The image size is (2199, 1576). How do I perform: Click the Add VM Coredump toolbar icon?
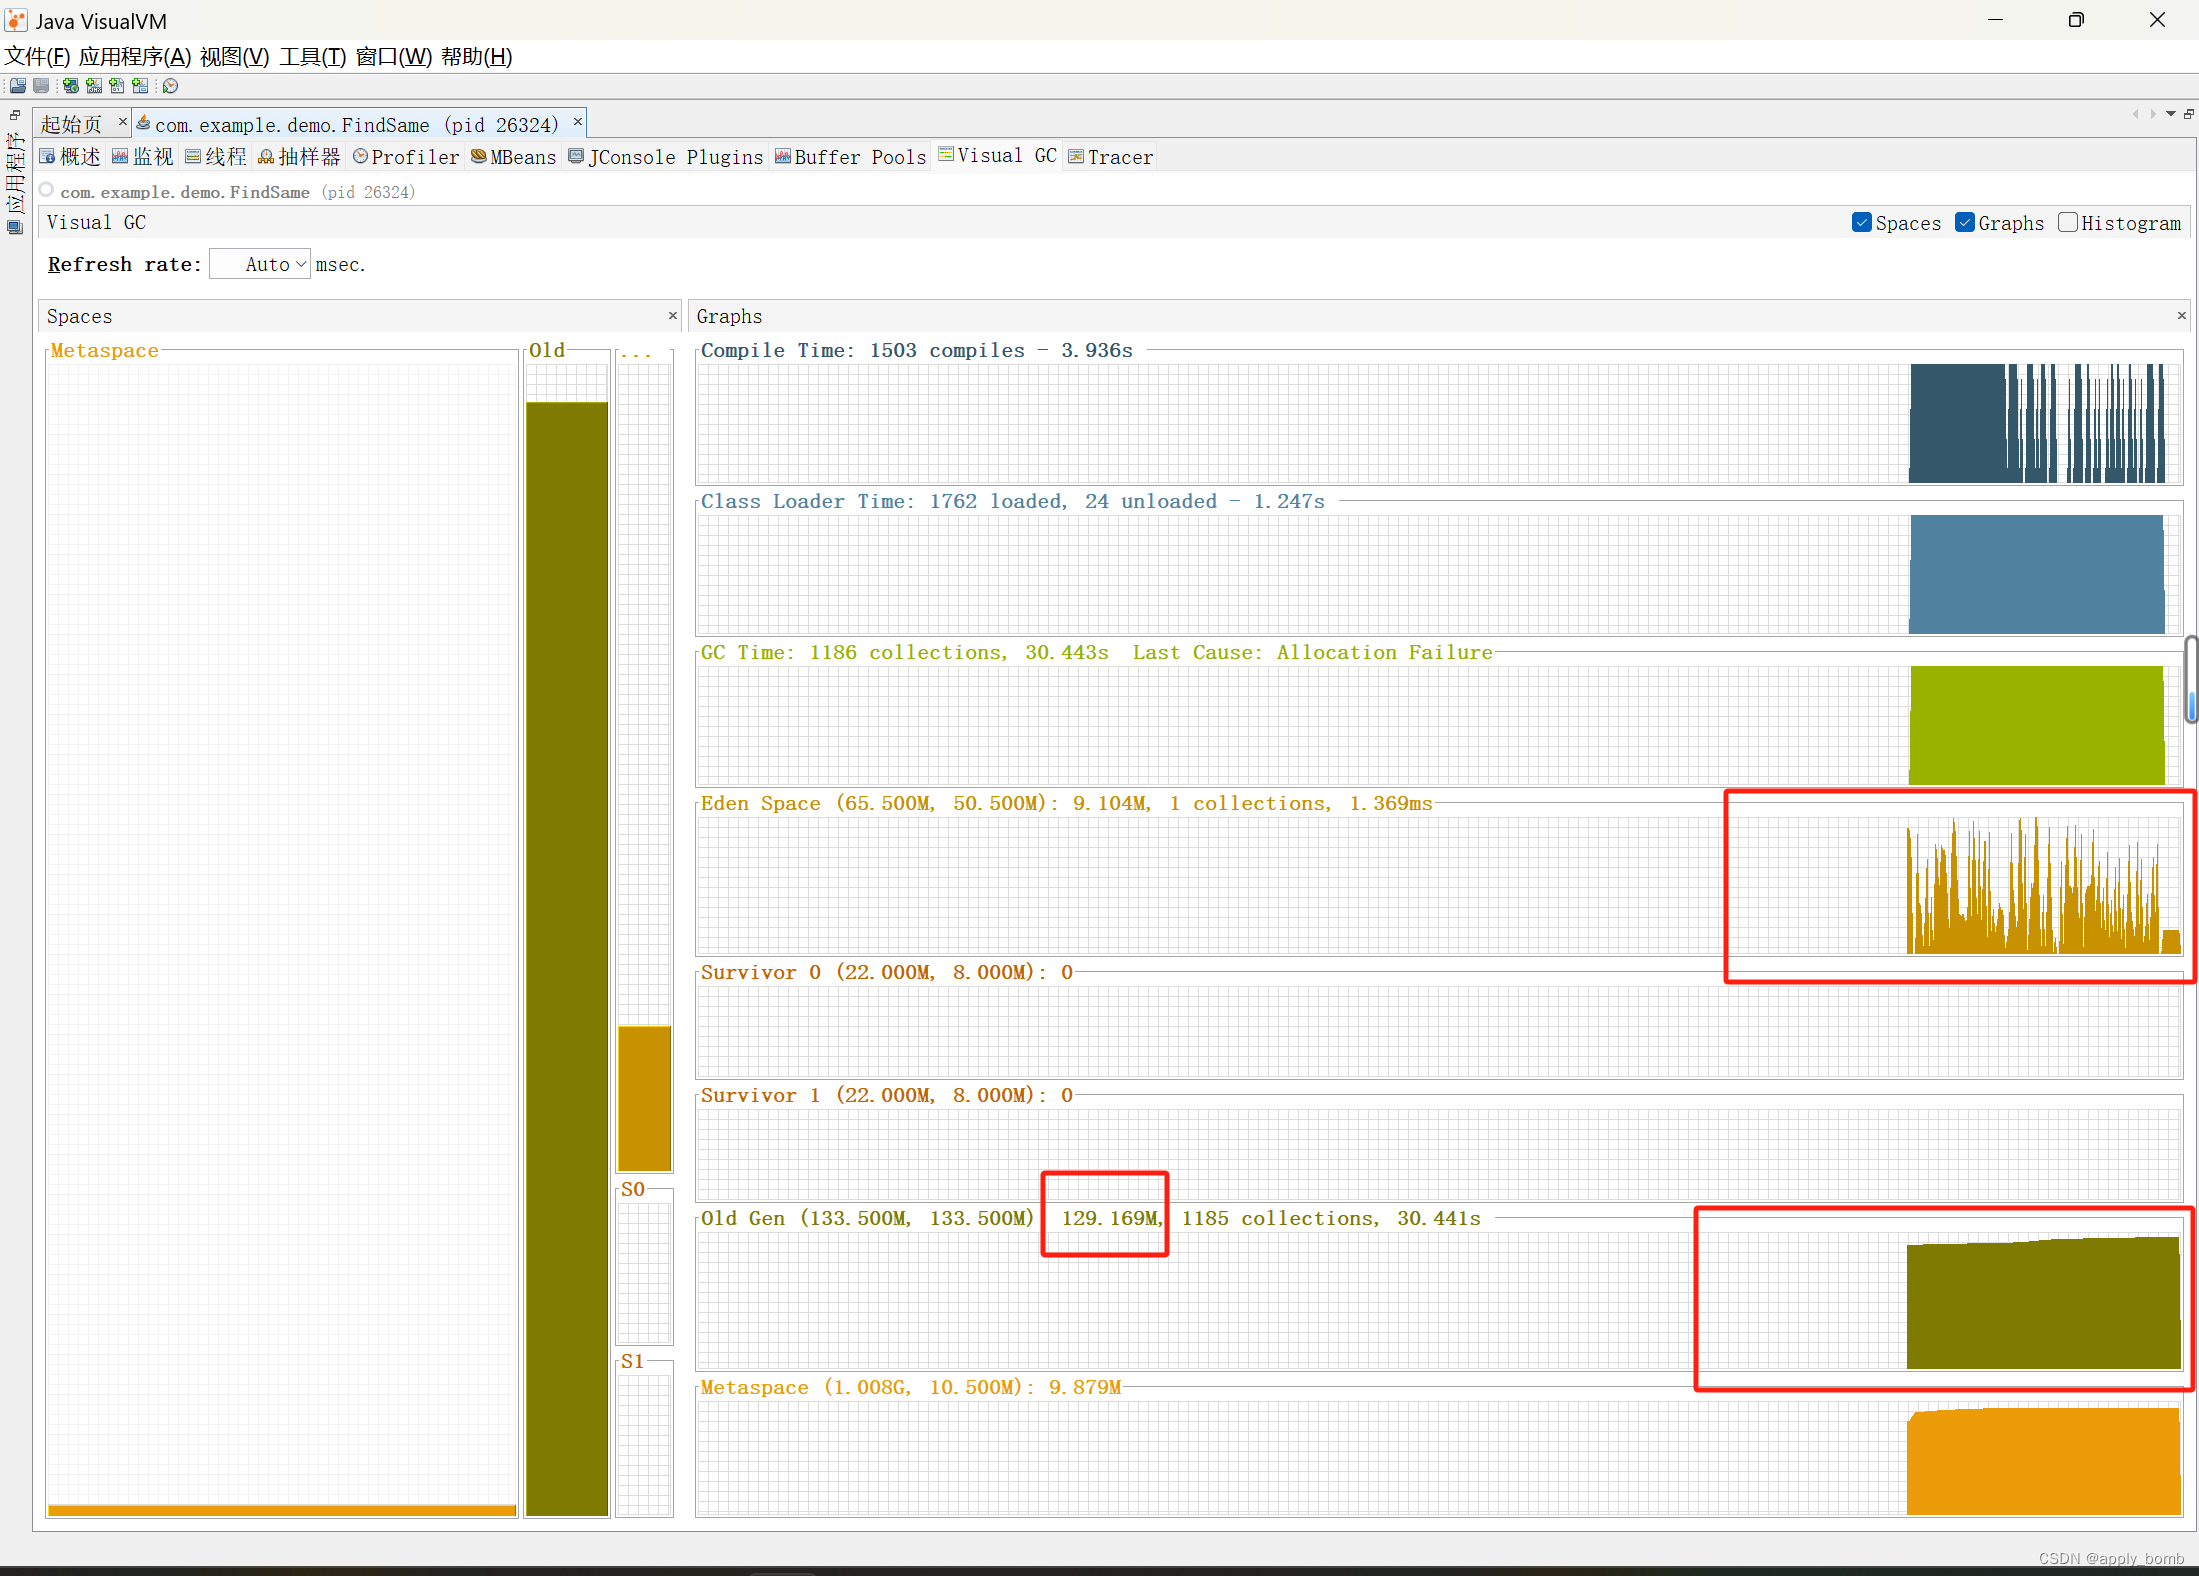(117, 86)
